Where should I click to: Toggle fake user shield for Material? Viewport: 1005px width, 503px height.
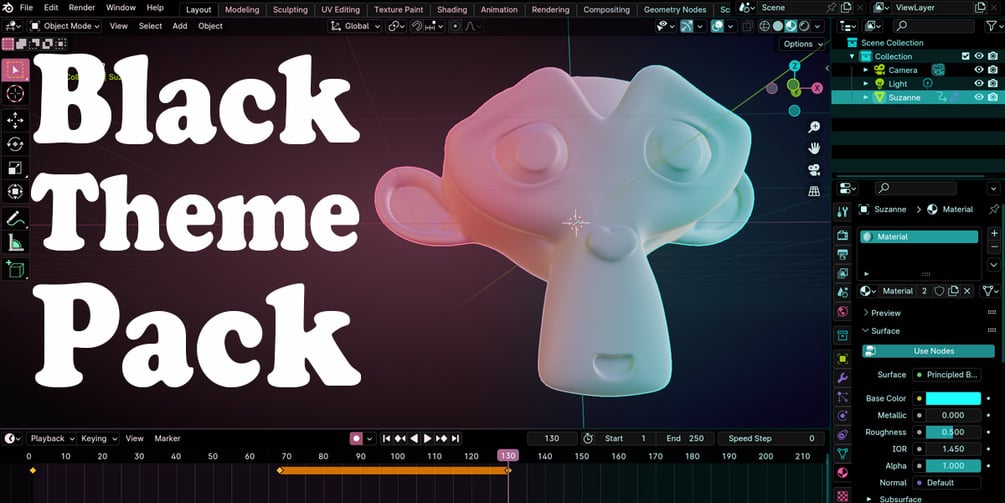(939, 291)
